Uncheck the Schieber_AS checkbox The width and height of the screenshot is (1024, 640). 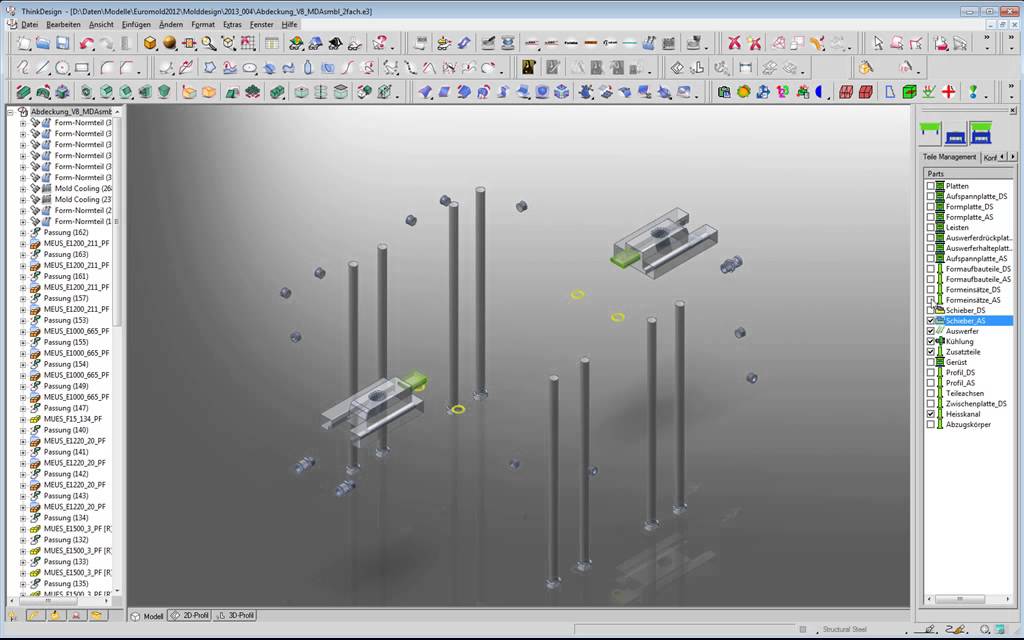pyautogui.click(x=931, y=321)
